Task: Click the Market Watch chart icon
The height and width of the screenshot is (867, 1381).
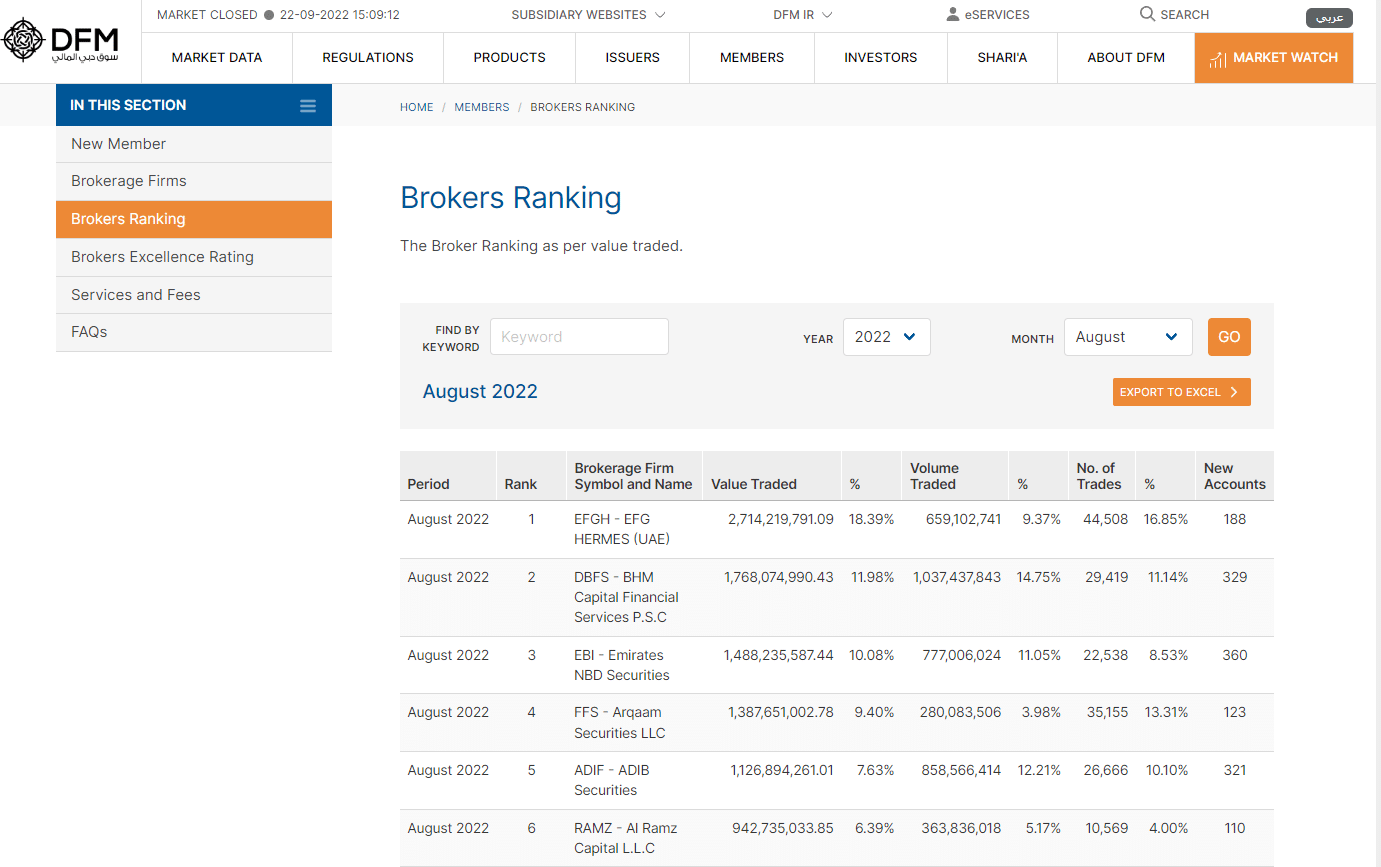Action: (1219, 58)
